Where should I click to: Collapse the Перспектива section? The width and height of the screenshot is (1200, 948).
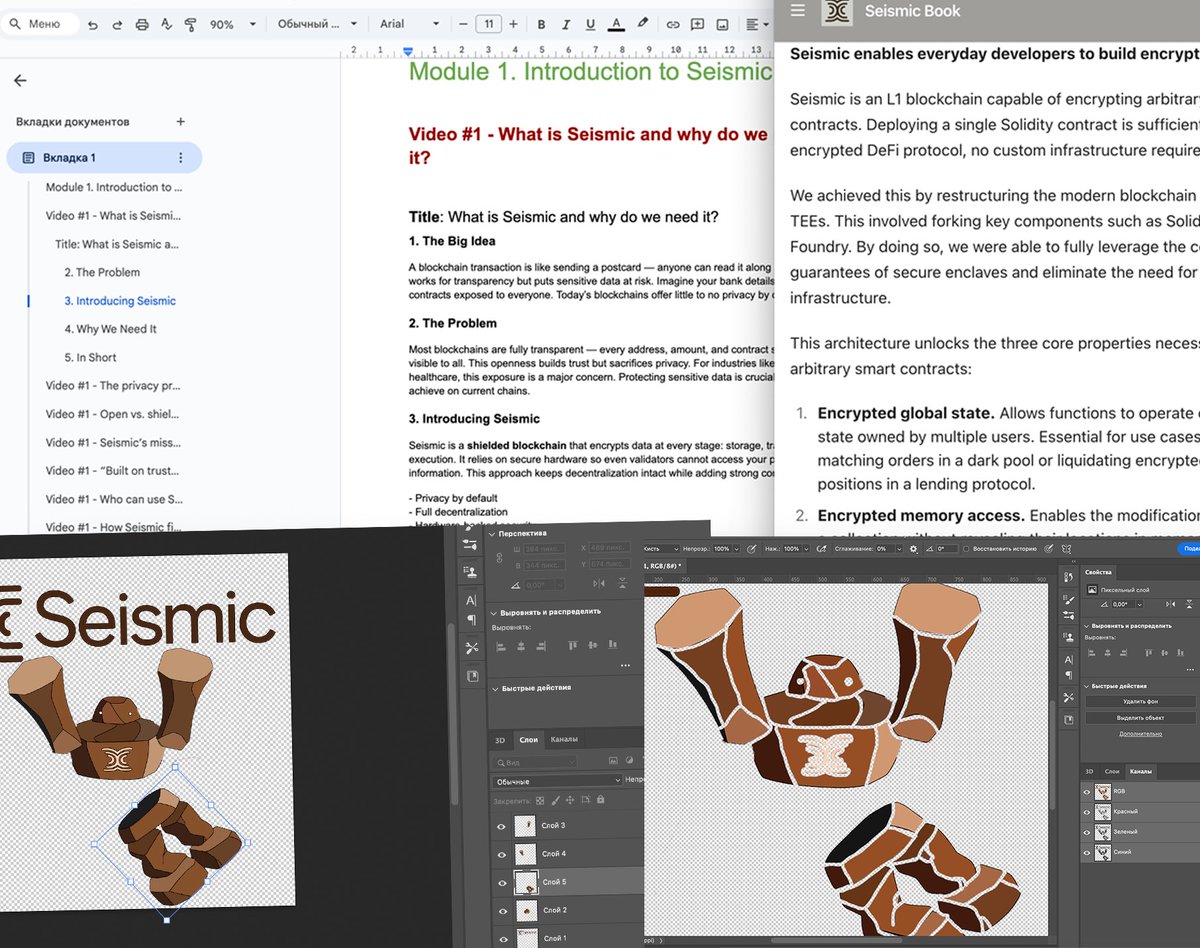tap(492, 534)
